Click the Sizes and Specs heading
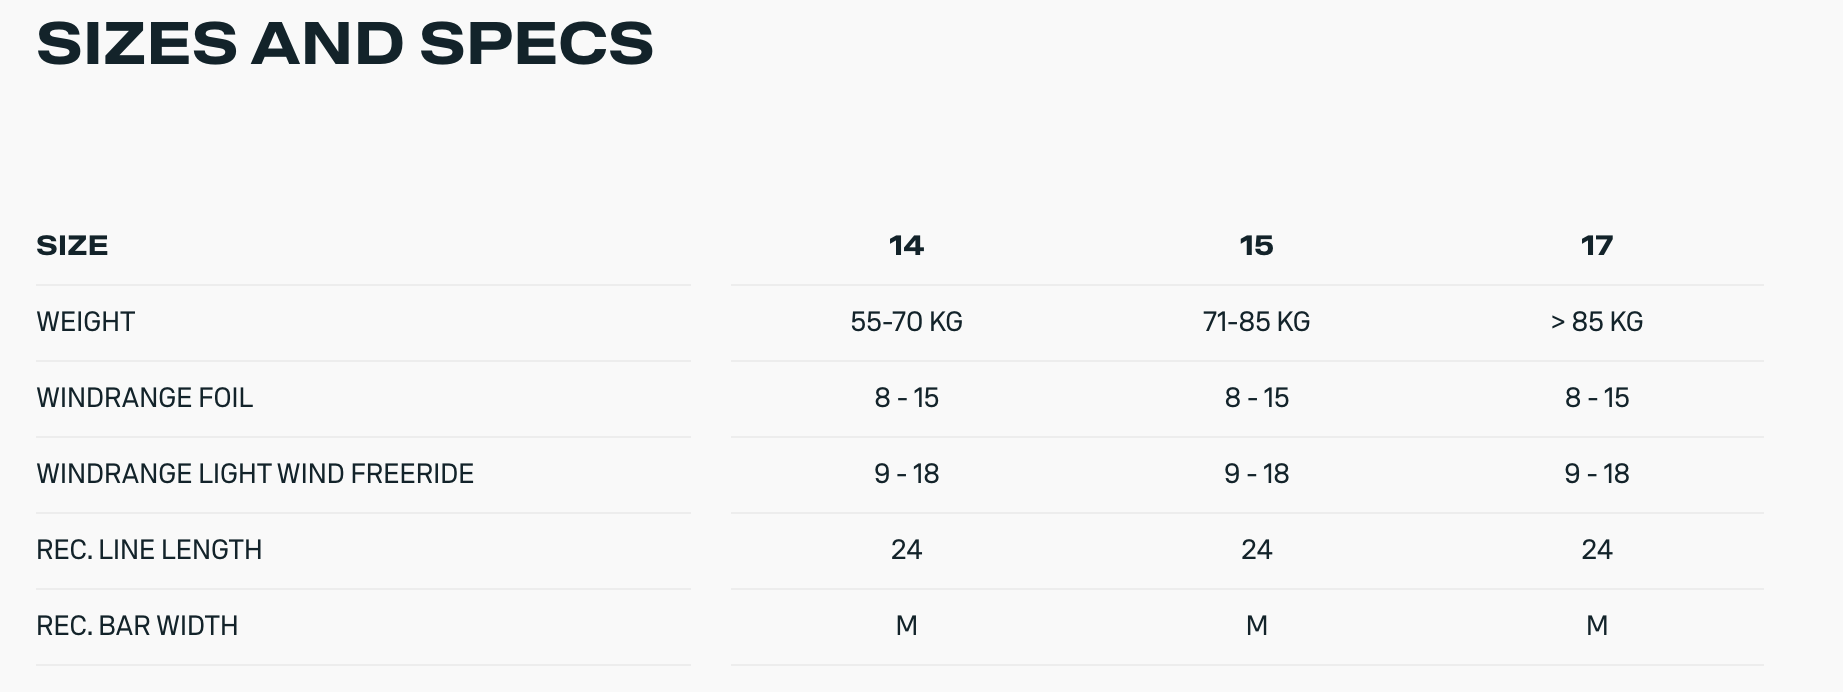Viewport: 1843px width, 692px height. (345, 44)
